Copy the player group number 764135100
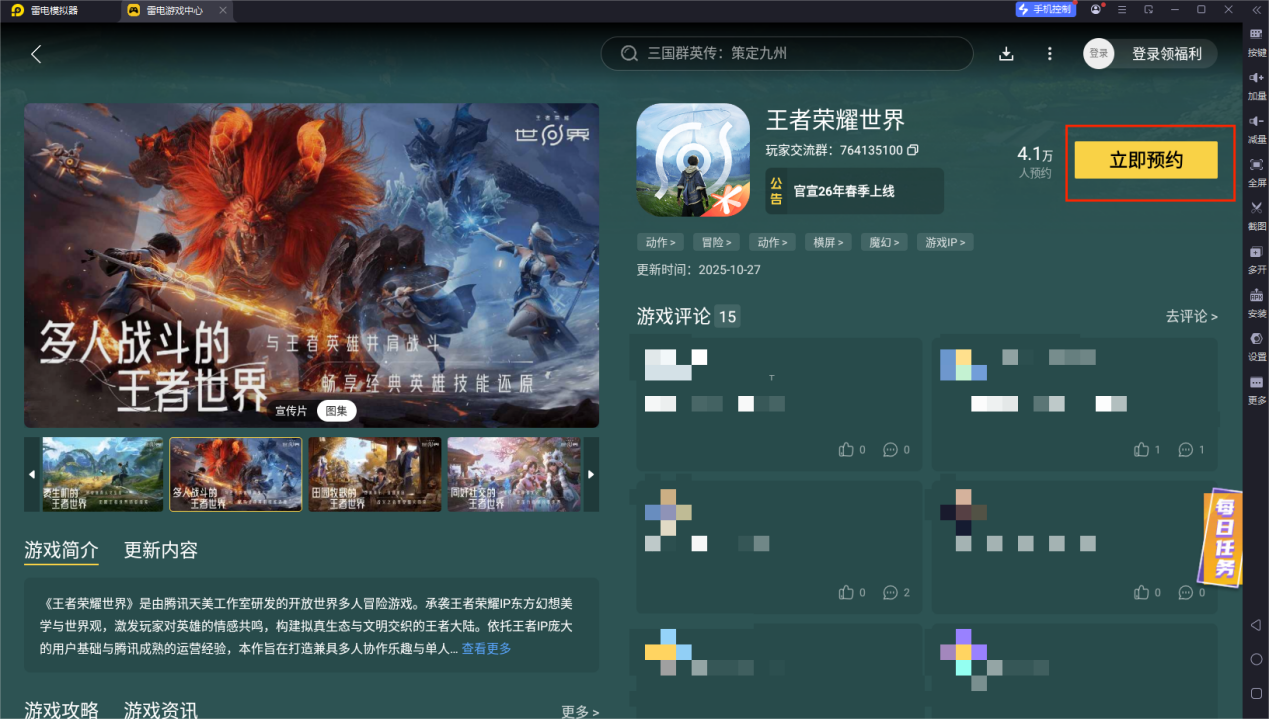1269x719 pixels. click(912, 150)
